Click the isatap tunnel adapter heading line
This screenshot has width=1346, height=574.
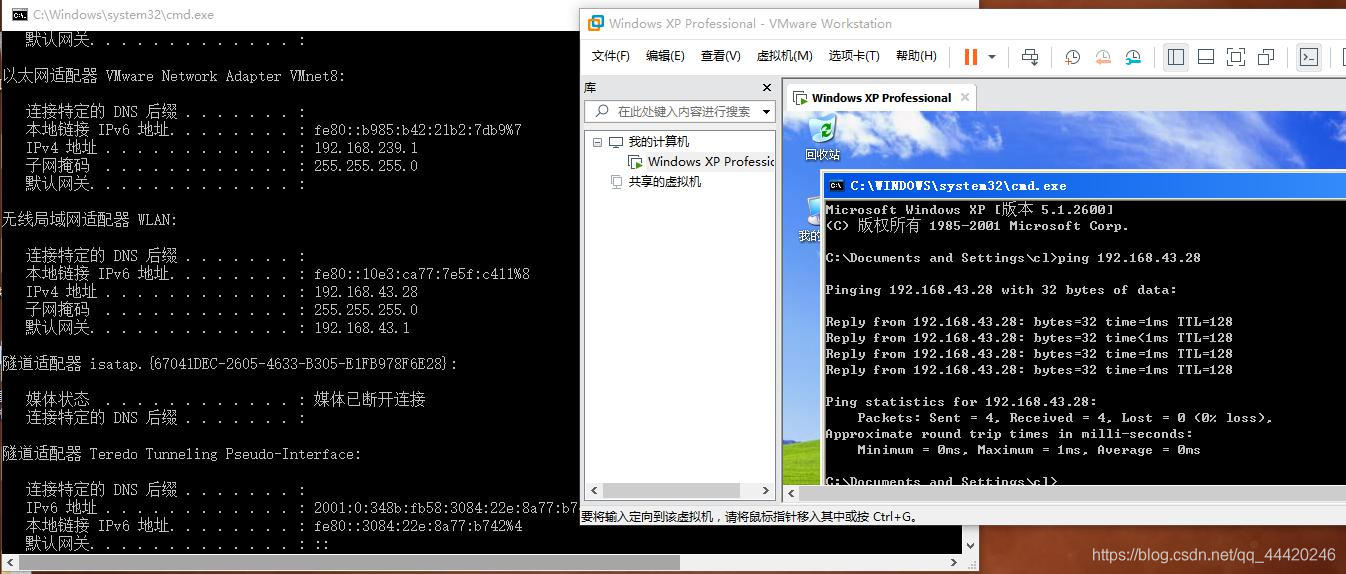coord(230,364)
